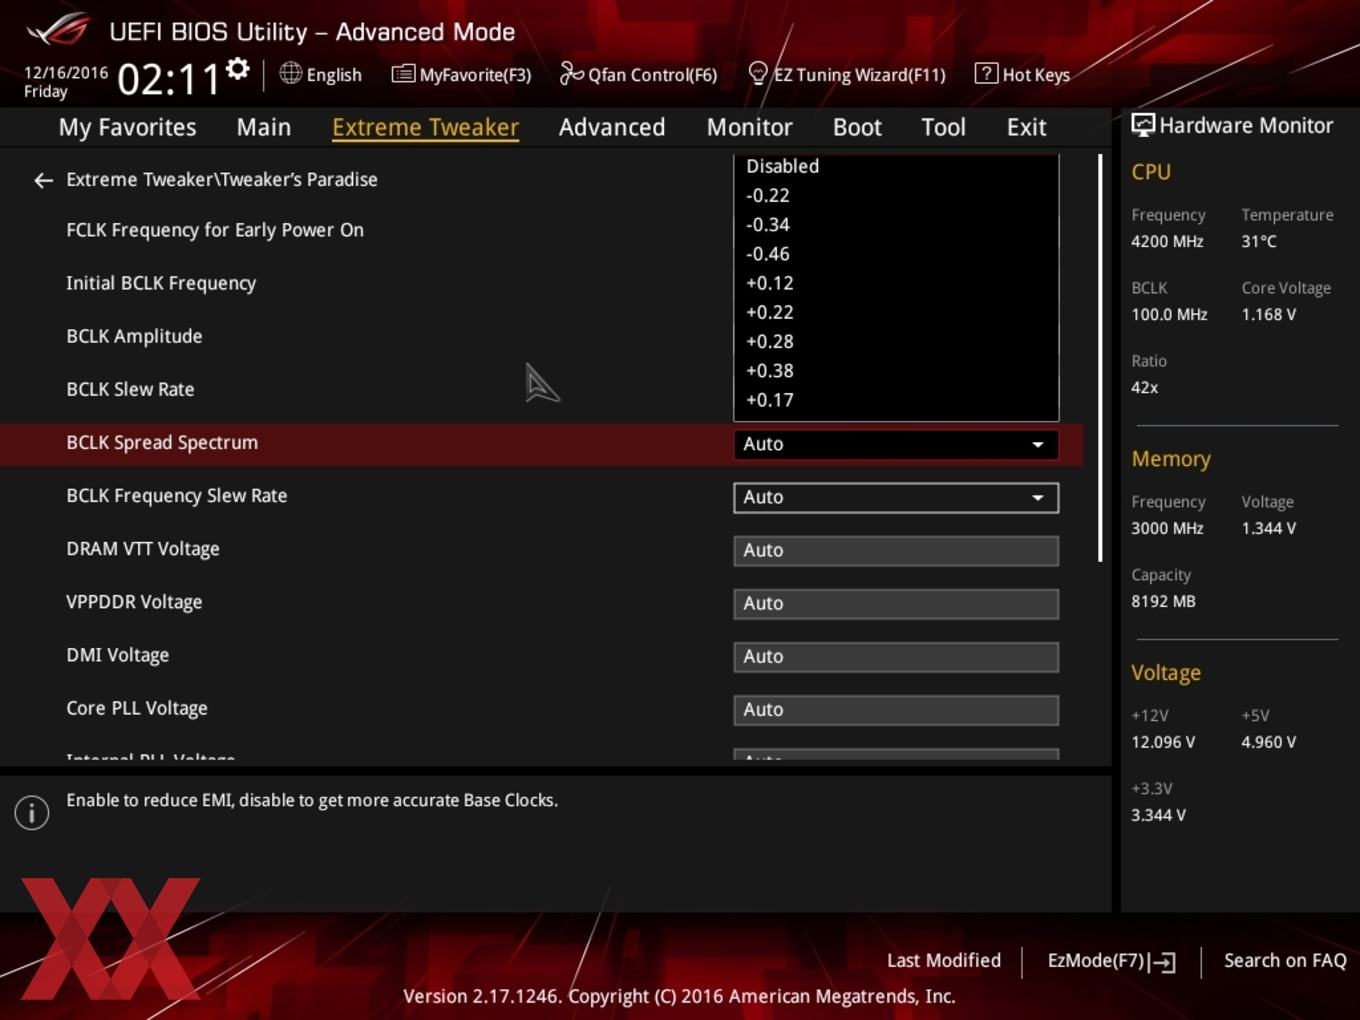1360x1020 pixels.
Task: Click the globe language icon
Action: [x=290, y=73]
